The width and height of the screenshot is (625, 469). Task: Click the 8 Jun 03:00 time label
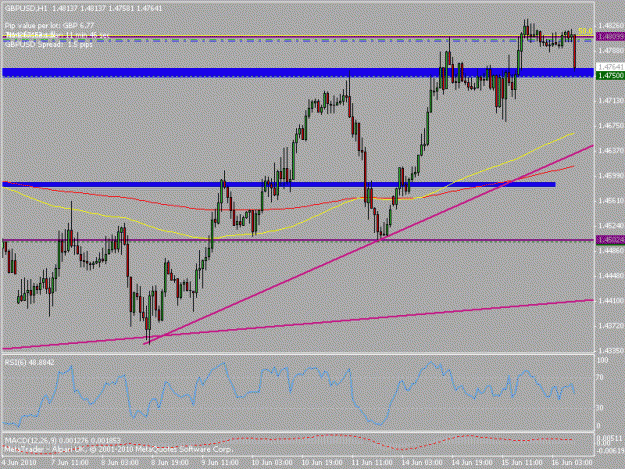(x=120, y=463)
